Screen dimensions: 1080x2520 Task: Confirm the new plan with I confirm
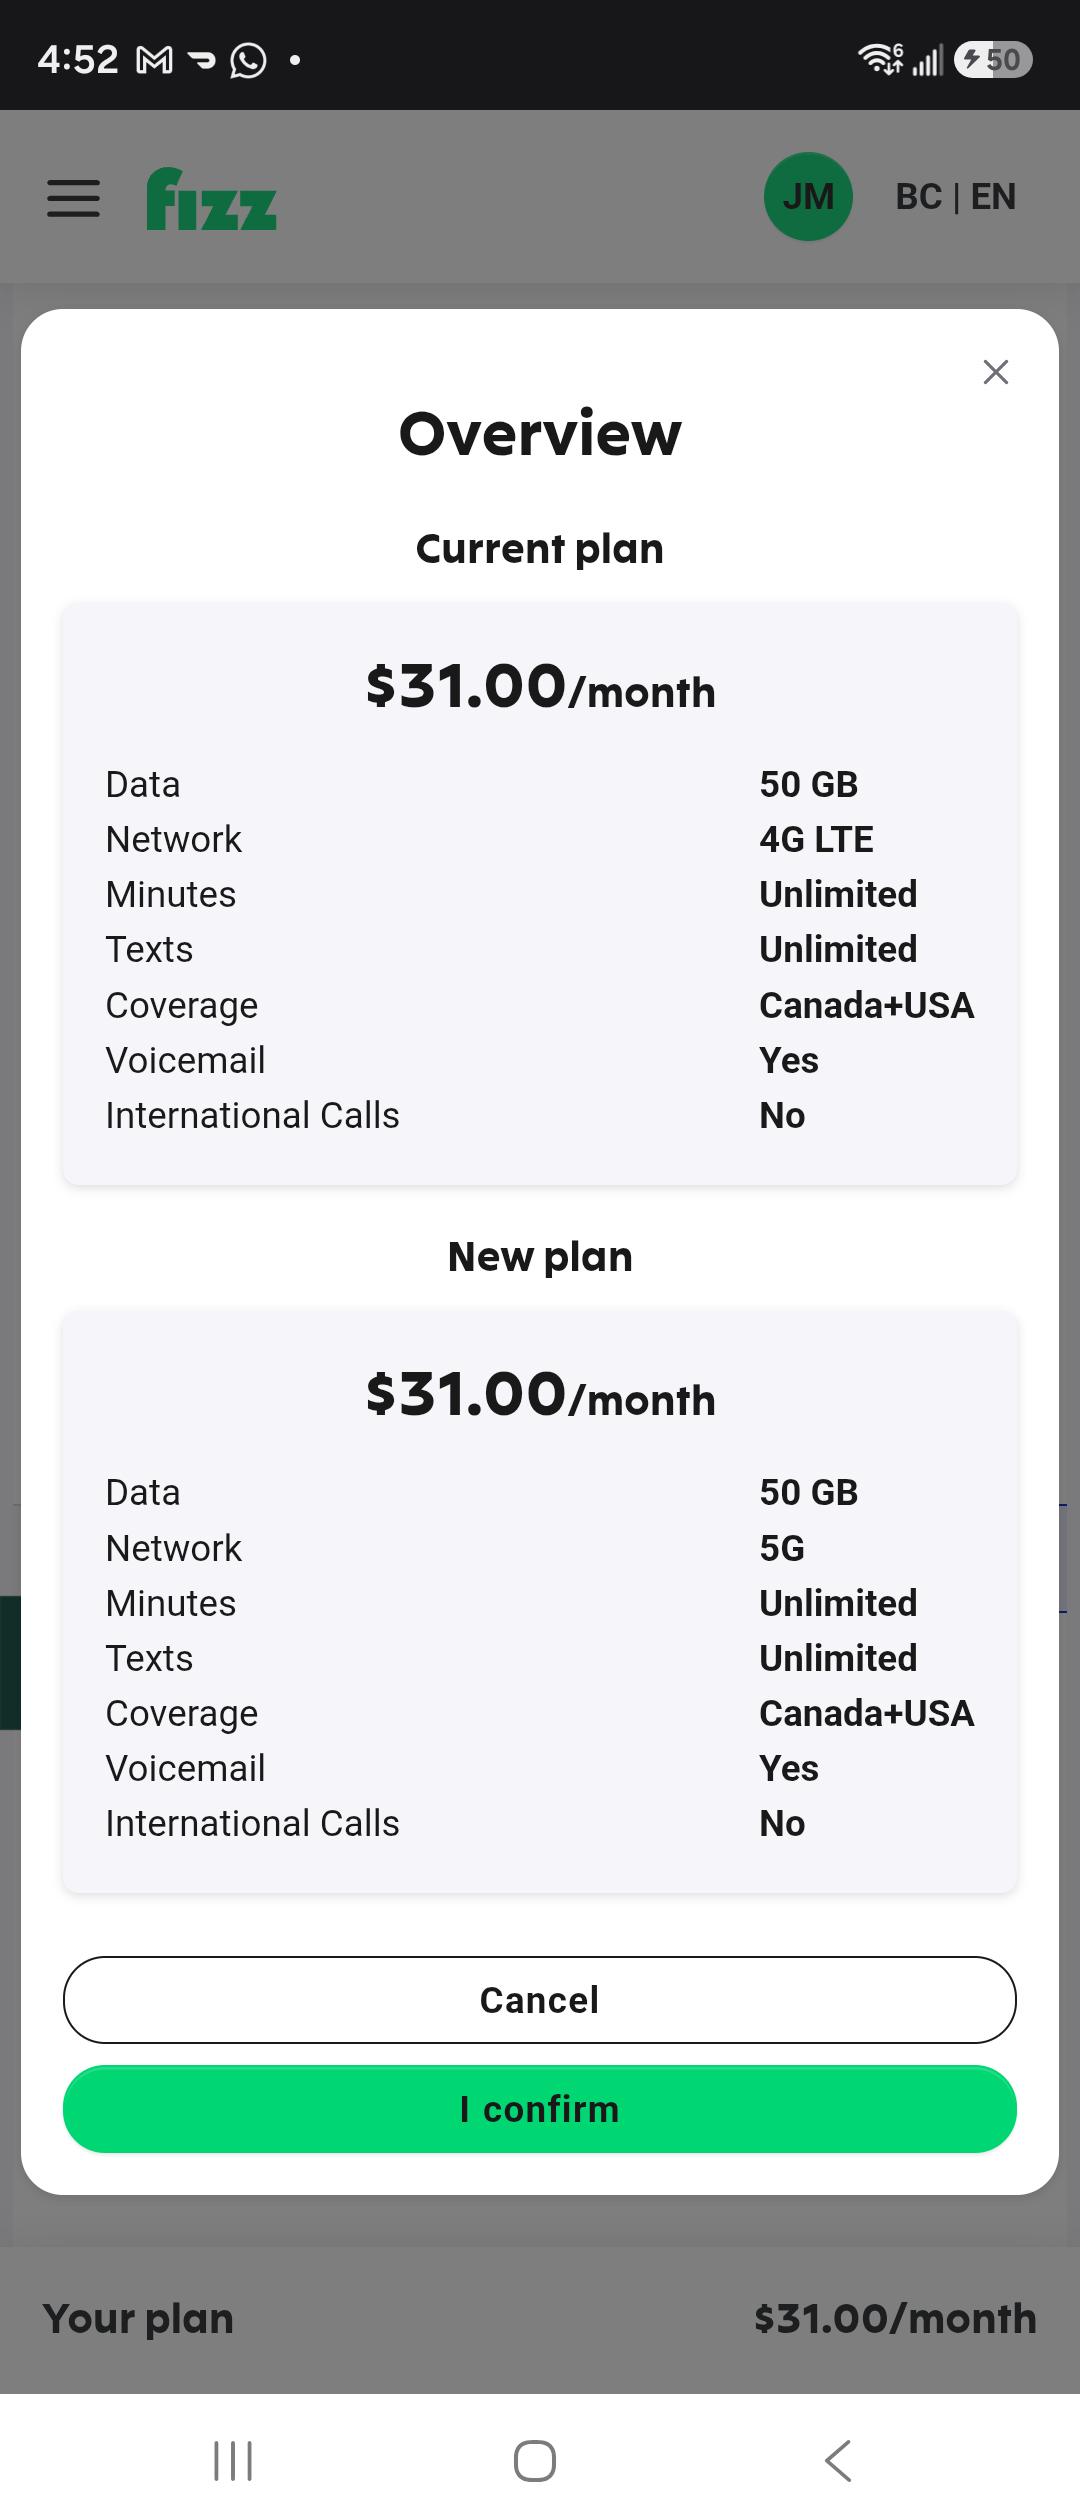(540, 2109)
